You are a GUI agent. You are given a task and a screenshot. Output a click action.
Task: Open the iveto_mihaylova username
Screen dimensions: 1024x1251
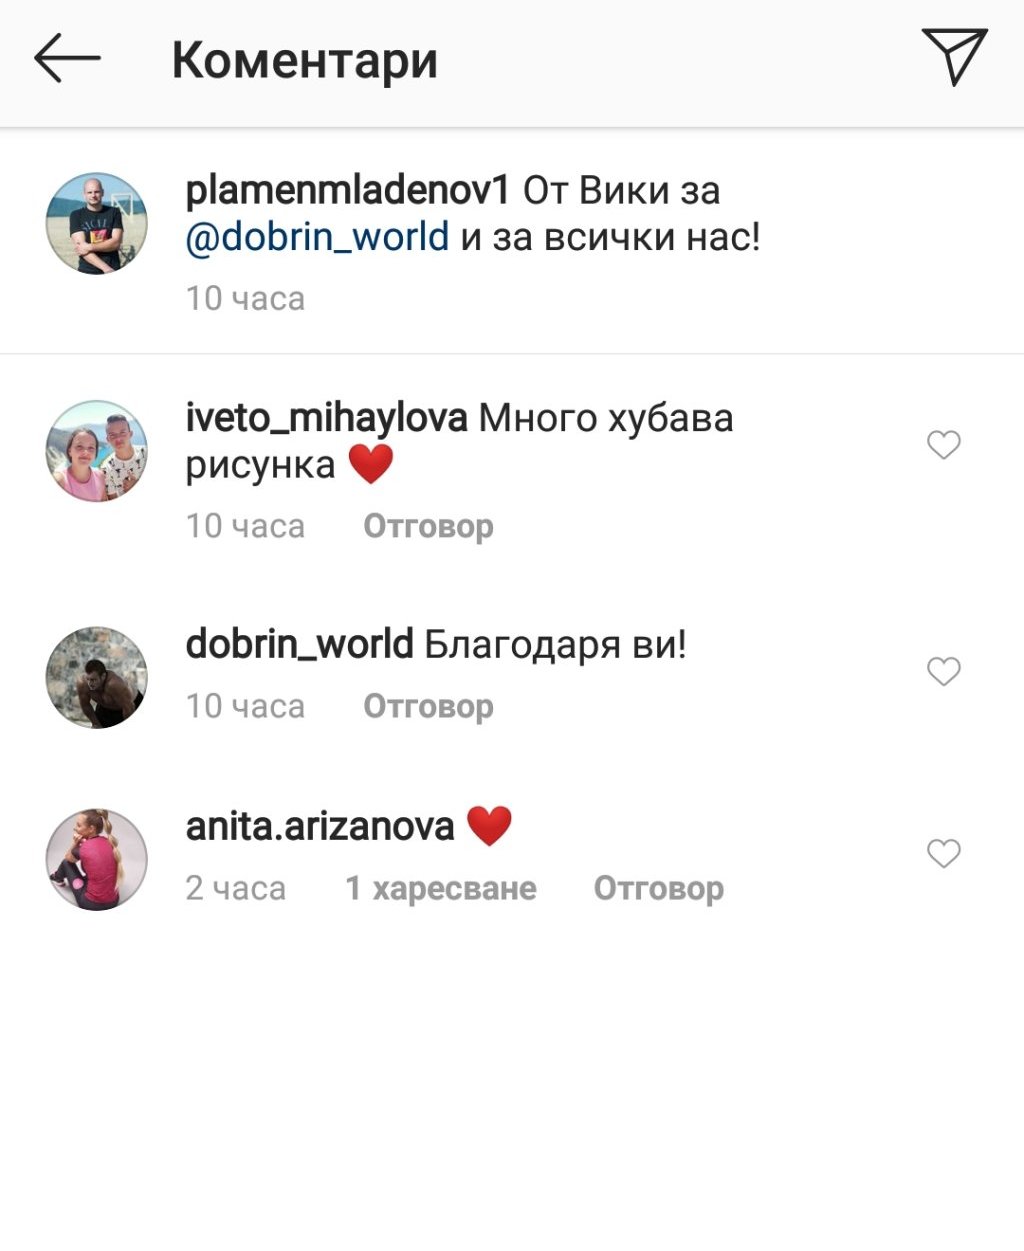pos(326,418)
